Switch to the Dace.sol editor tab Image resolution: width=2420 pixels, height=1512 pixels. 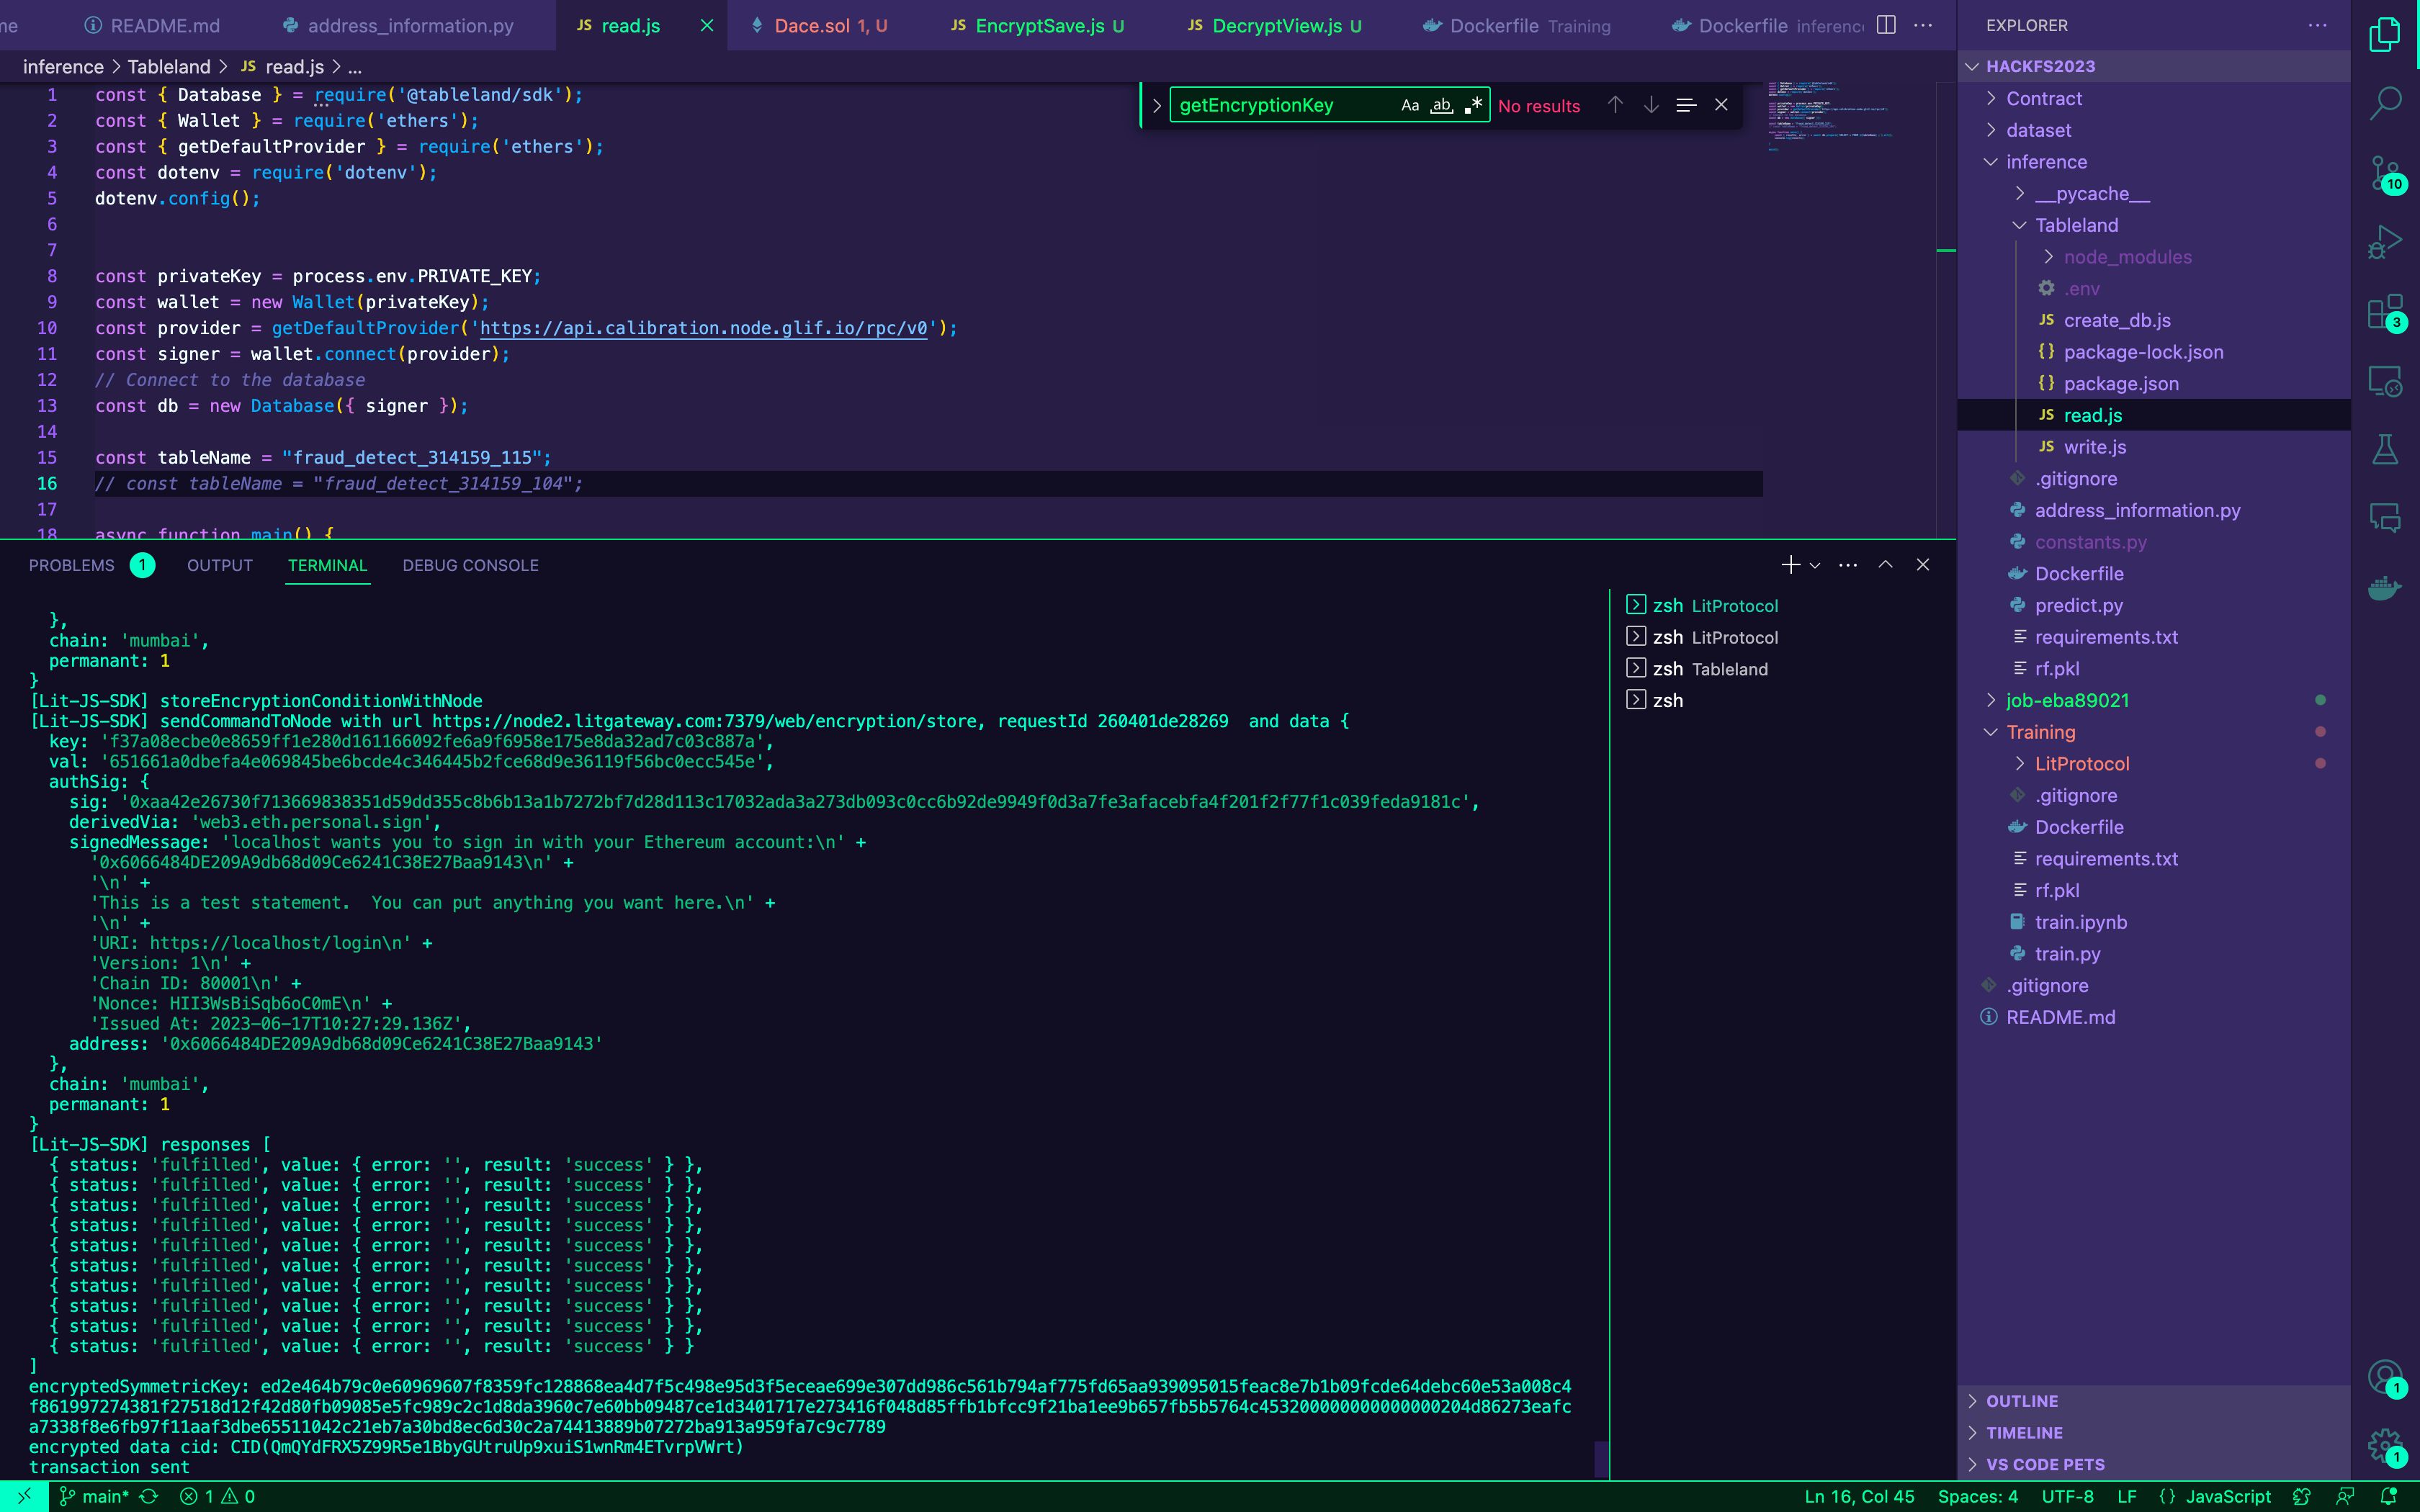click(819, 25)
